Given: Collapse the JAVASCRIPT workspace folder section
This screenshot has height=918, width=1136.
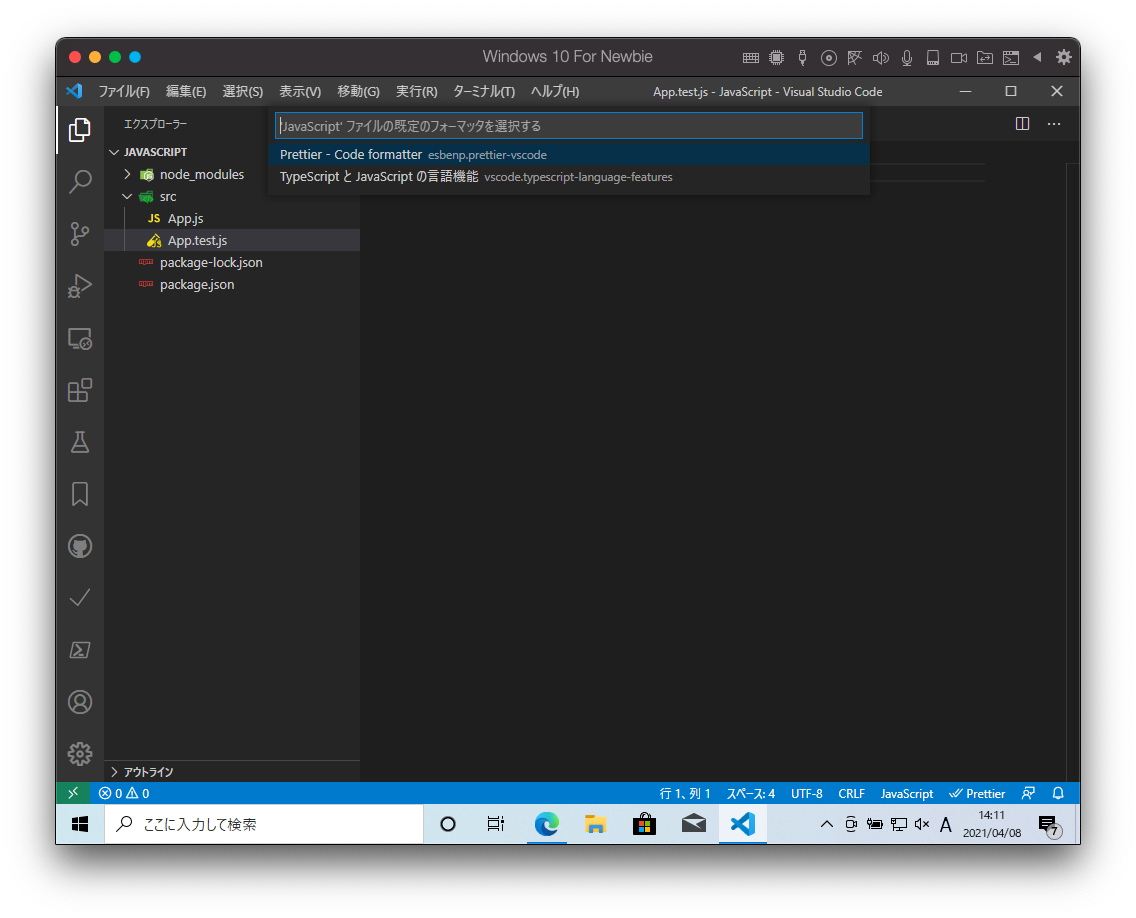Looking at the screenshot, I should coord(155,152).
